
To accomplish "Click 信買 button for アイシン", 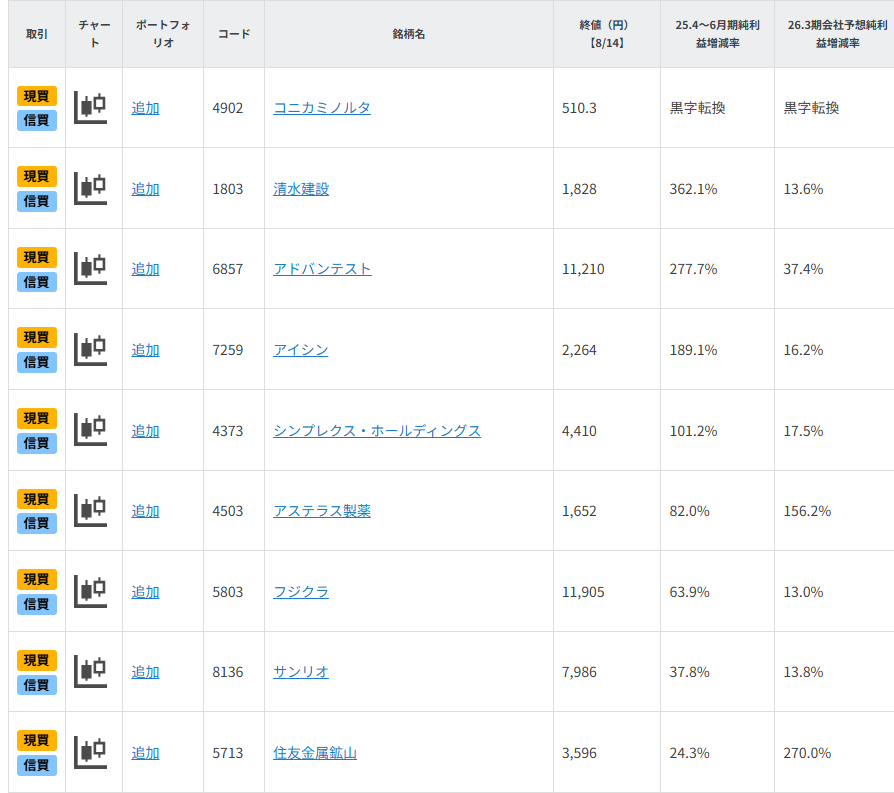I will (36, 362).
